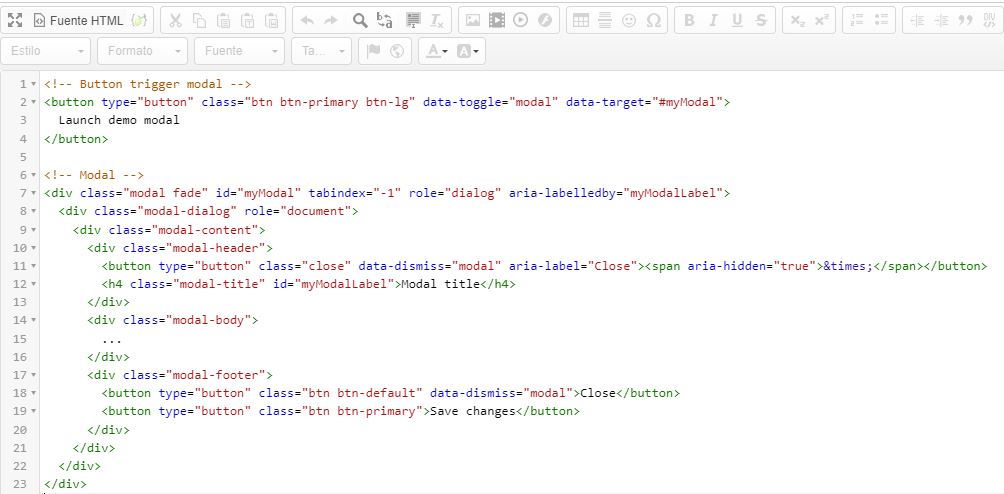Open the Fuente font dropdown
This screenshot has height=494, width=1004.
pos(238,51)
